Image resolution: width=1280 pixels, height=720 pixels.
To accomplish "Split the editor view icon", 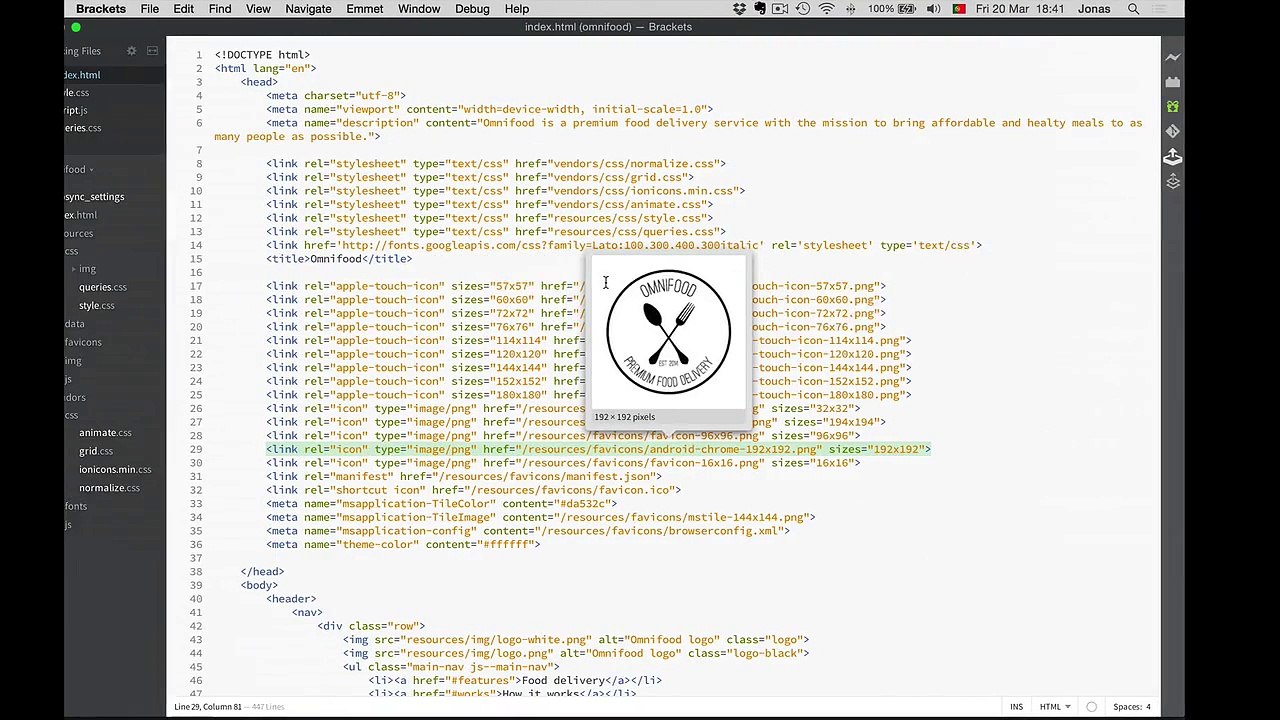I will point(152,51).
